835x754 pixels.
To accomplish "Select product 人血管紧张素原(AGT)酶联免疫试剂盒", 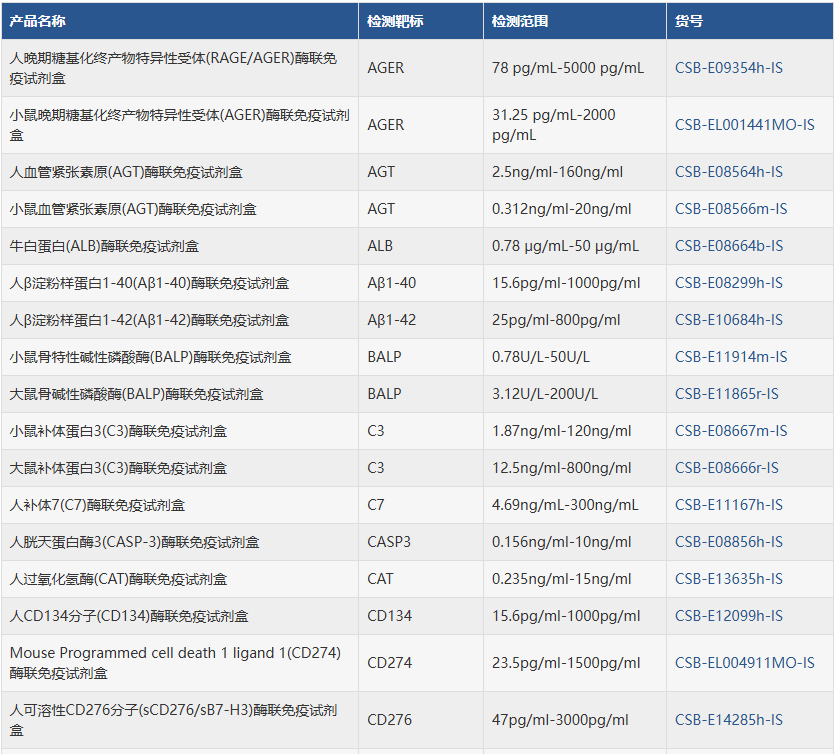I will coord(126,173).
